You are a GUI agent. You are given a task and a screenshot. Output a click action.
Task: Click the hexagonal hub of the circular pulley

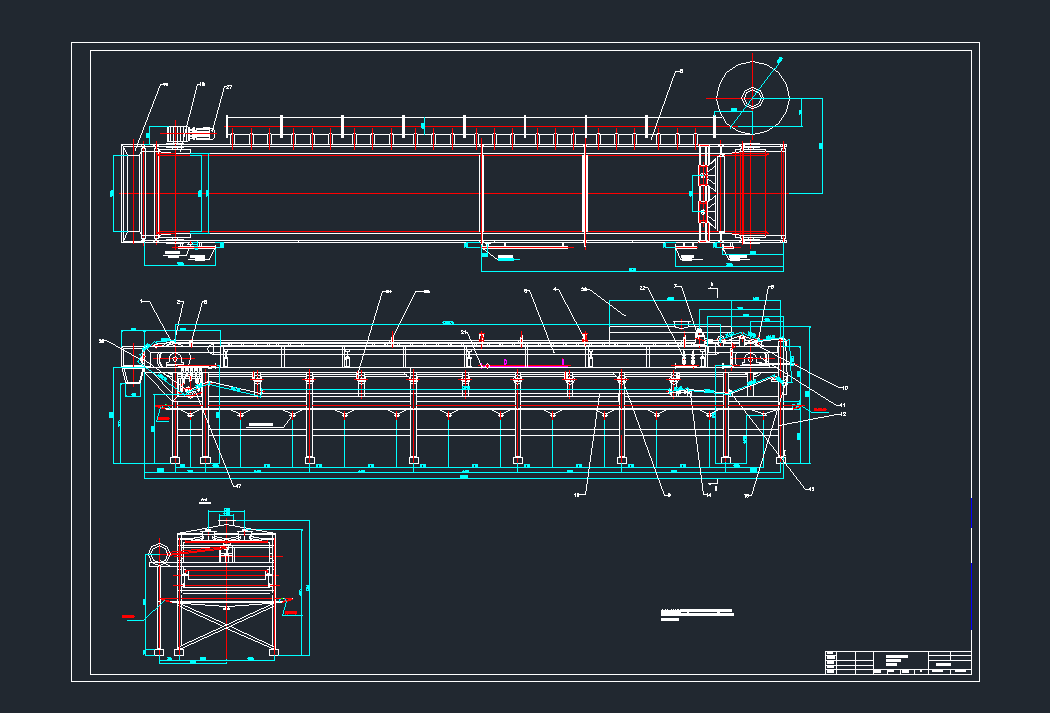click(x=753, y=98)
